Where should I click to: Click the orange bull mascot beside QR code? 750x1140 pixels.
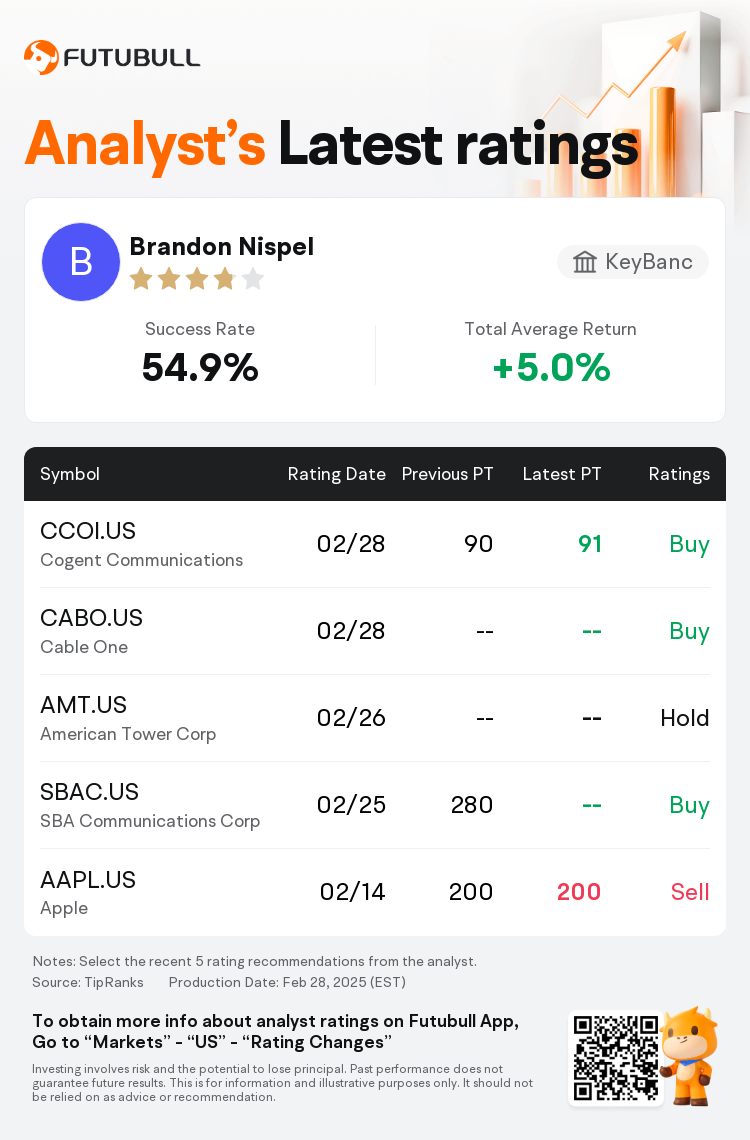point(688,1056)
